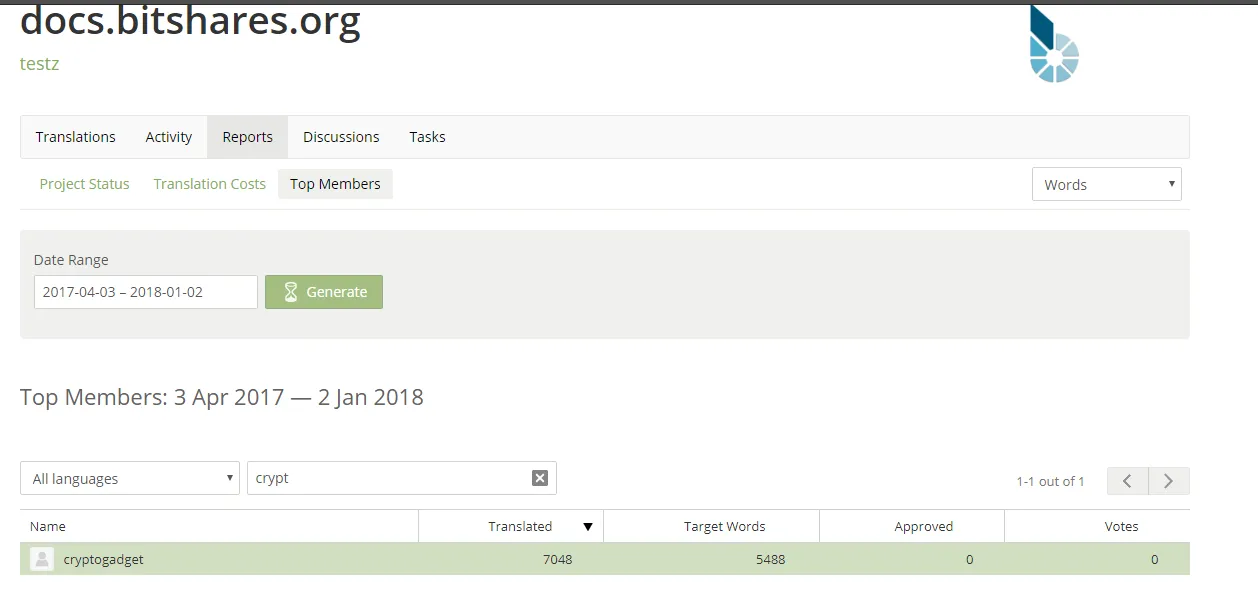This screenshot has height=589, width=1258.
Task: Open Project Status report
Action: (x=85, y=184)
